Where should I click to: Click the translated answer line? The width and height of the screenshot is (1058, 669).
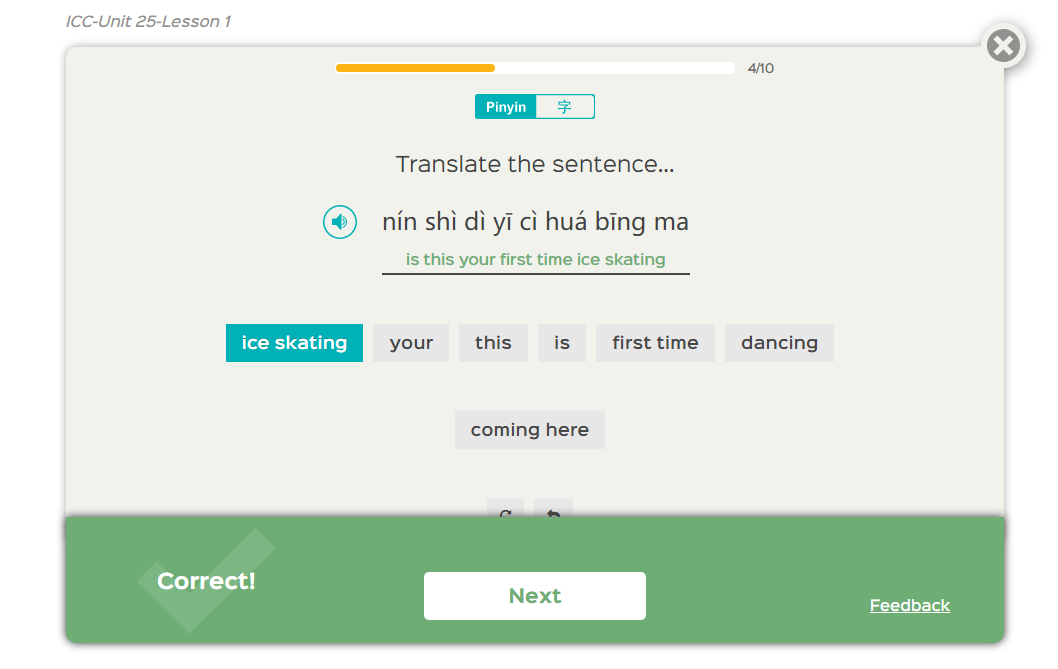coord(535,260)
